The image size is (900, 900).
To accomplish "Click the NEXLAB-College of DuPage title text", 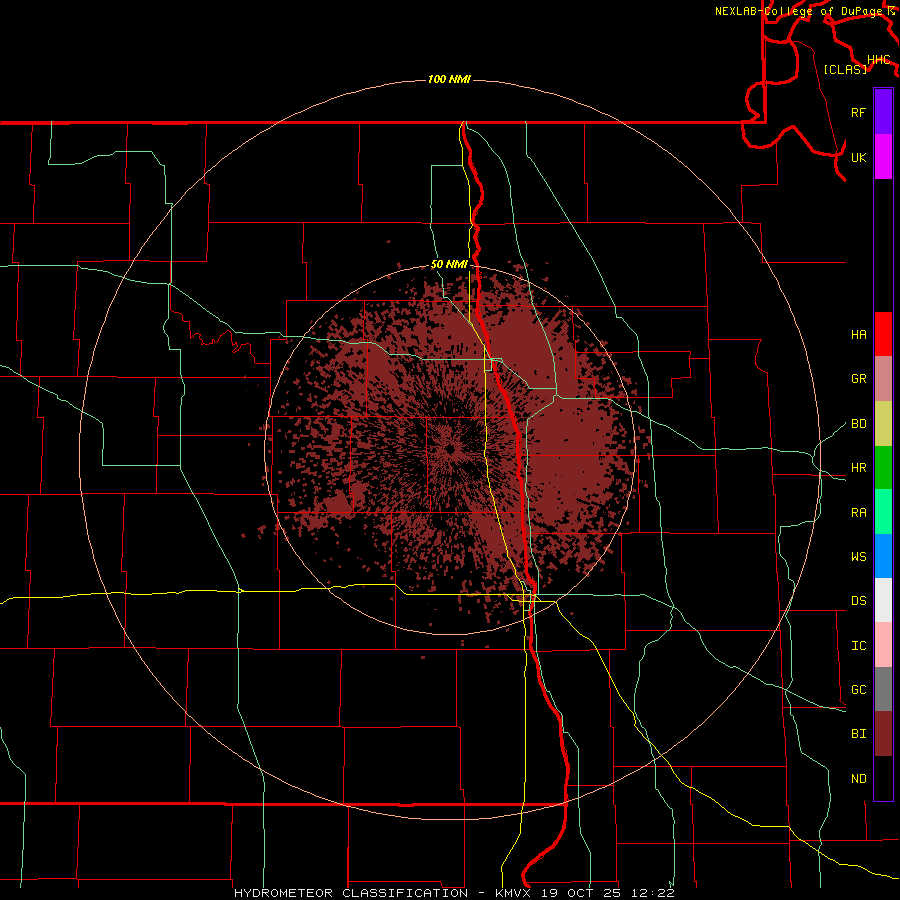I will [x=801, y=11].
